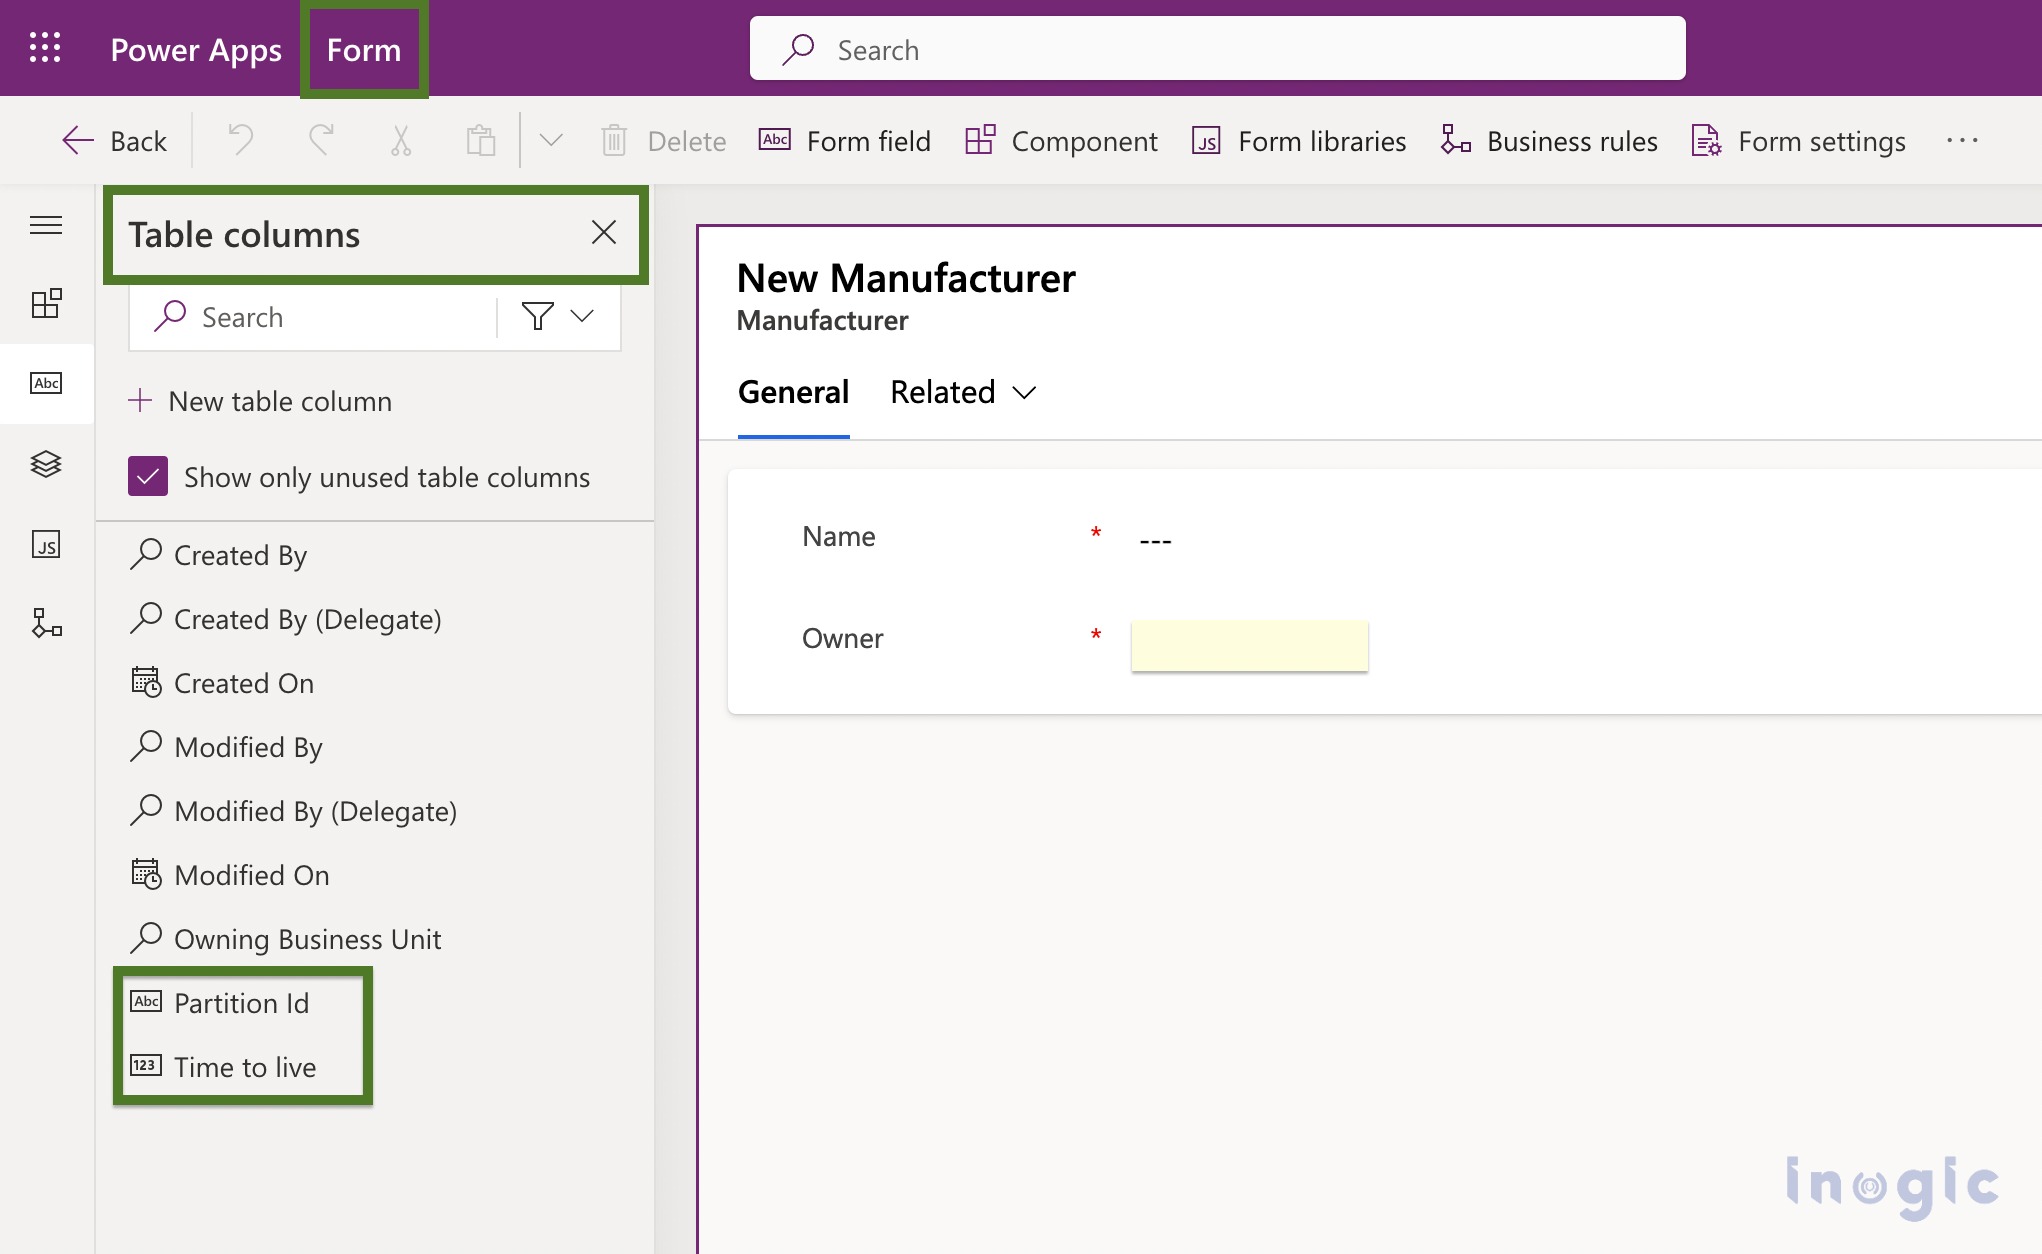Close the Table columns panel
This screenshot has height=1254, width=2042.
(604, 232)
